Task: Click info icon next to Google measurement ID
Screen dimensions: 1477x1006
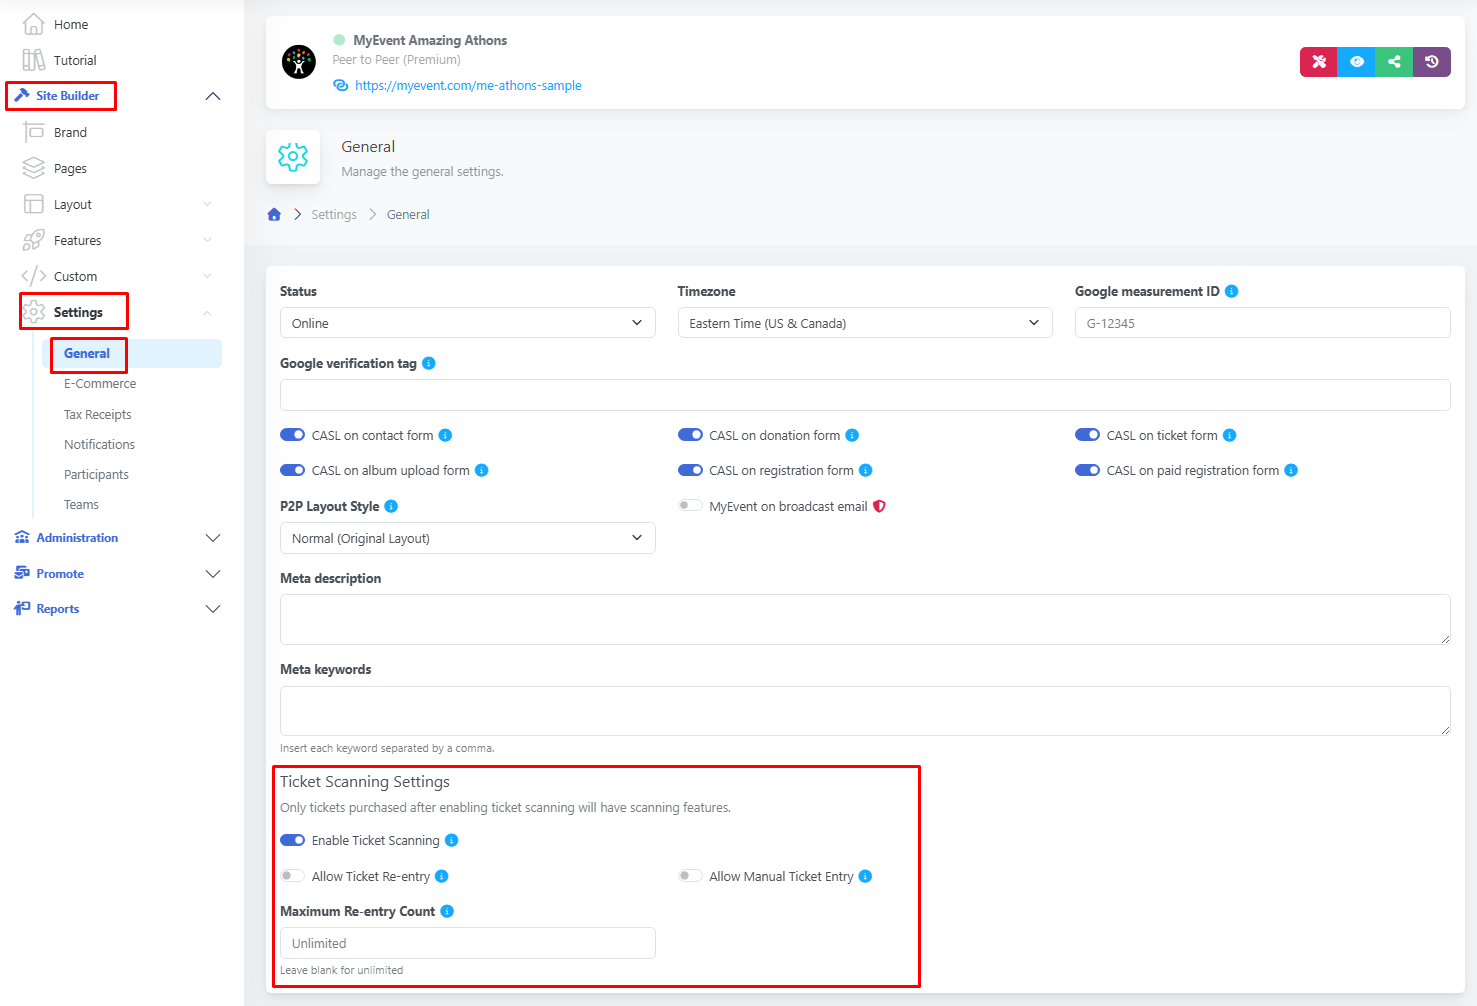Action: (1232, 292)
